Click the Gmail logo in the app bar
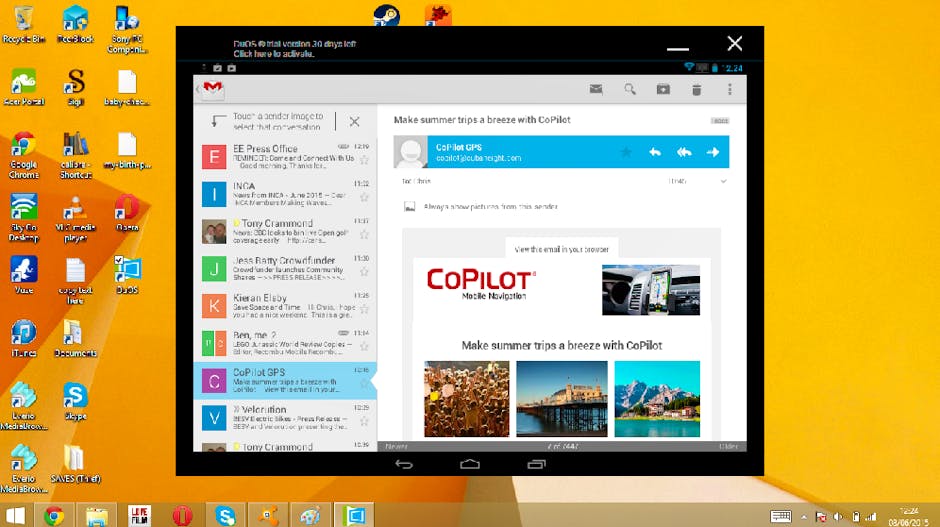Image resolution: width=940 pixels, height=527 pixels. click(212, 90)
